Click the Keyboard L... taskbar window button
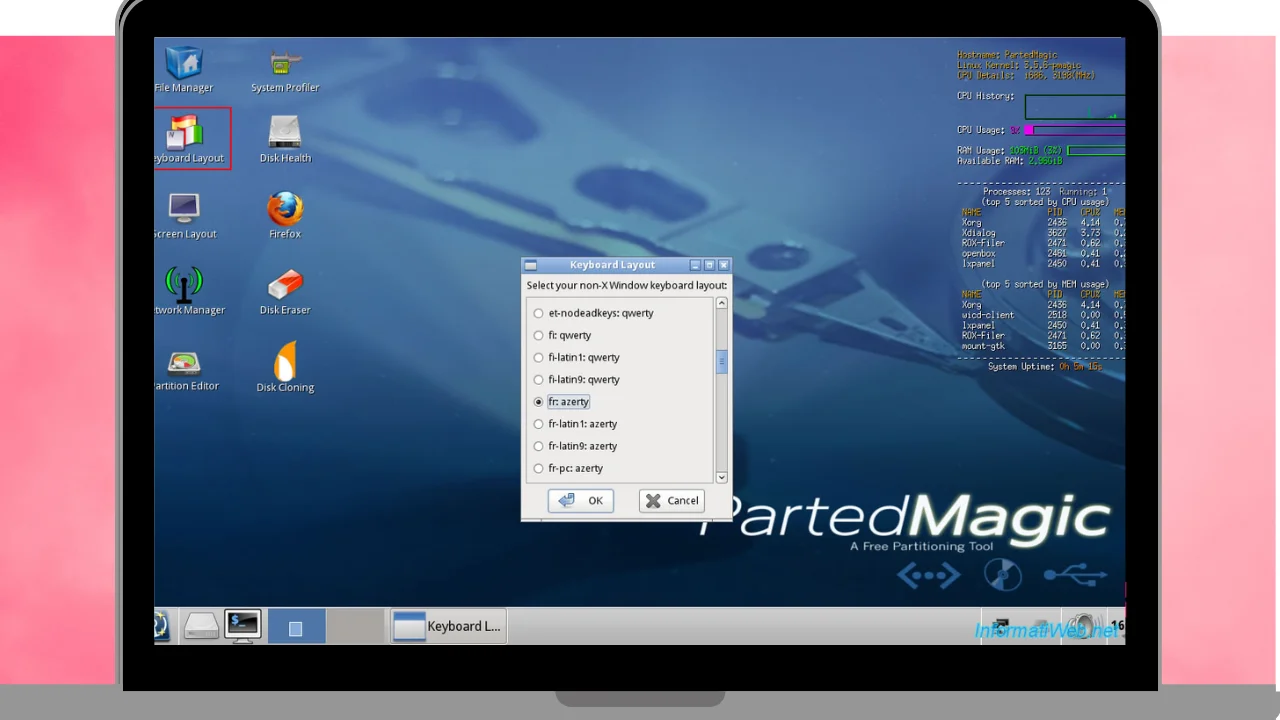The width and height of the screenshot is (1280, 720). 448,626
